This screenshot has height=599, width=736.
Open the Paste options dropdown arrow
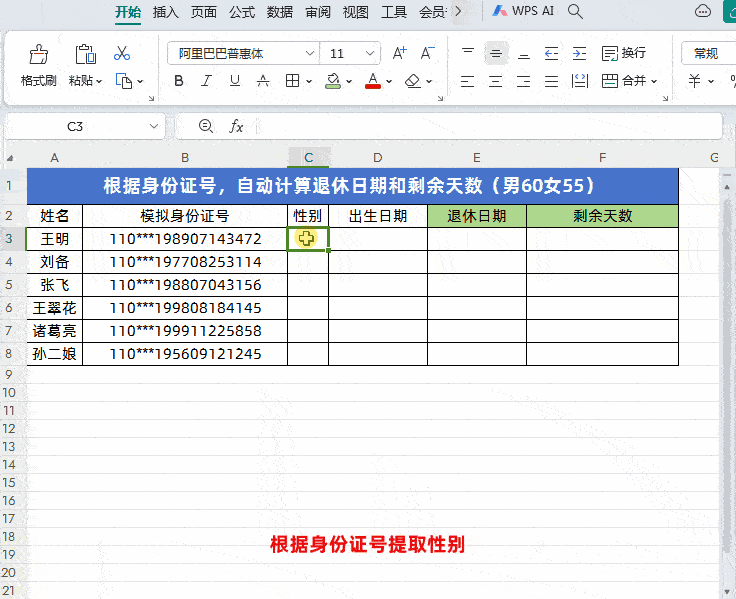tap(99, 81)
